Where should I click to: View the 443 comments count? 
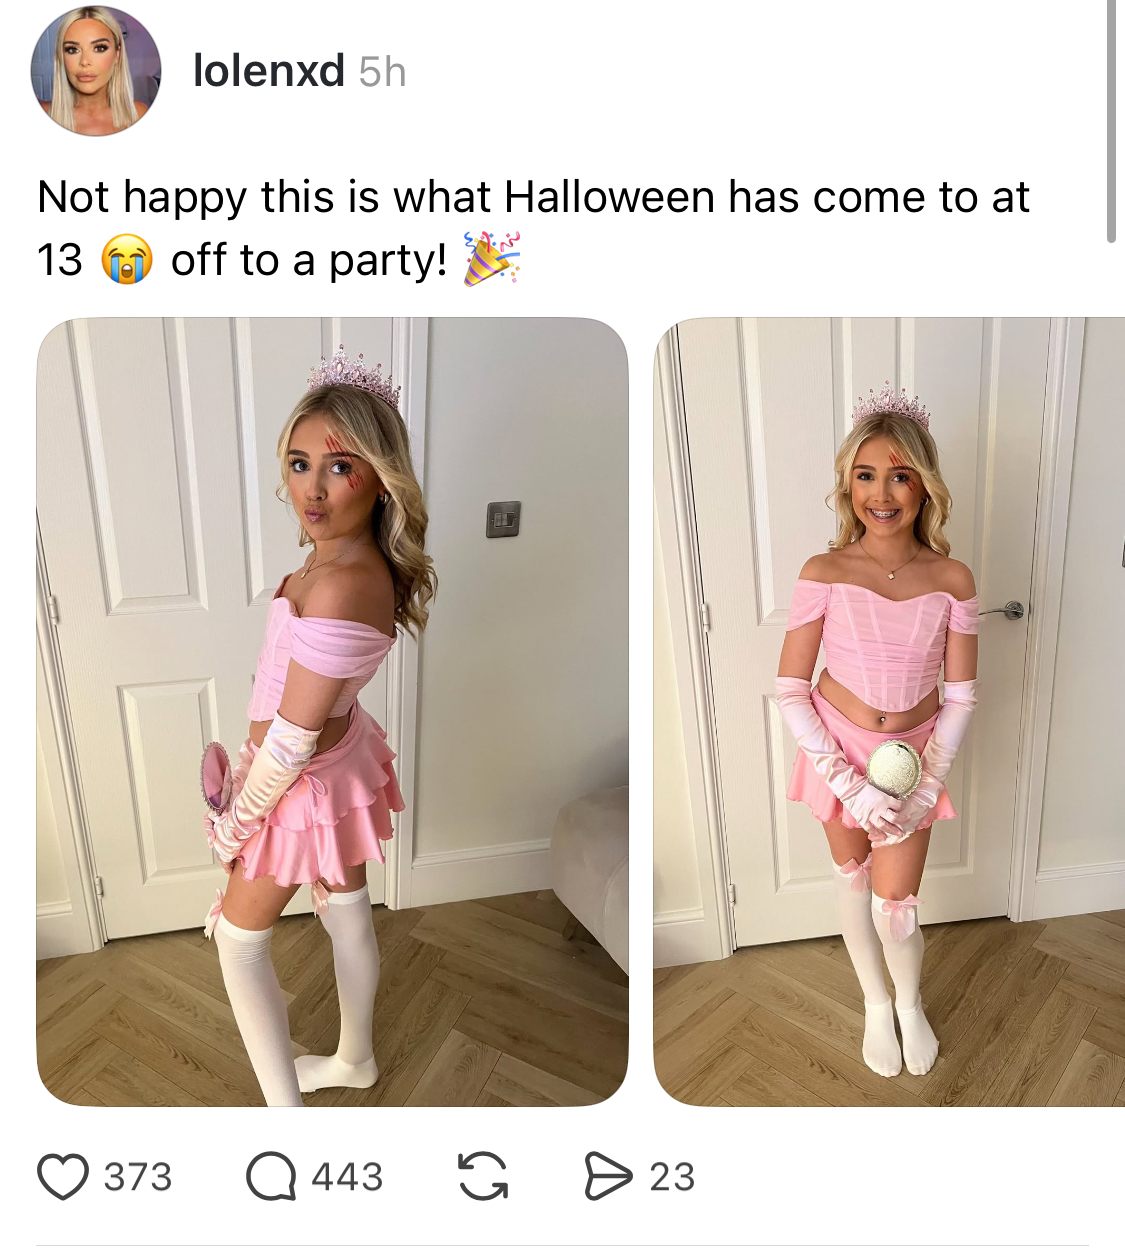point(347,1177)
